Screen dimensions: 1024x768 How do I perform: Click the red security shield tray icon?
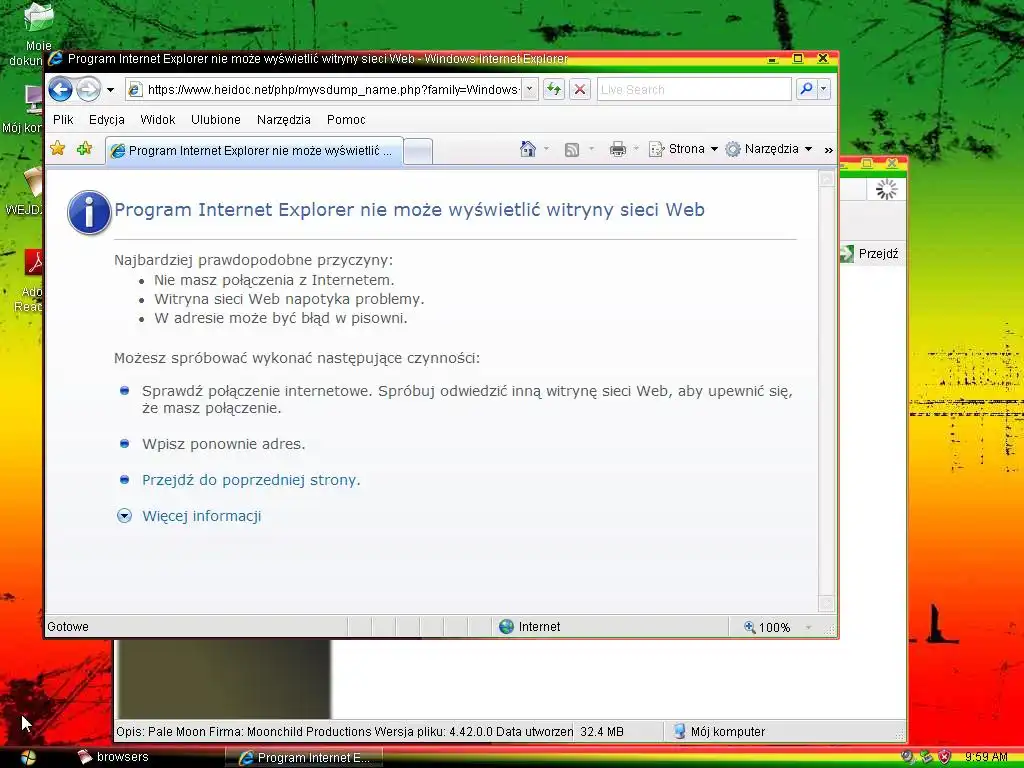coord(944,757)
